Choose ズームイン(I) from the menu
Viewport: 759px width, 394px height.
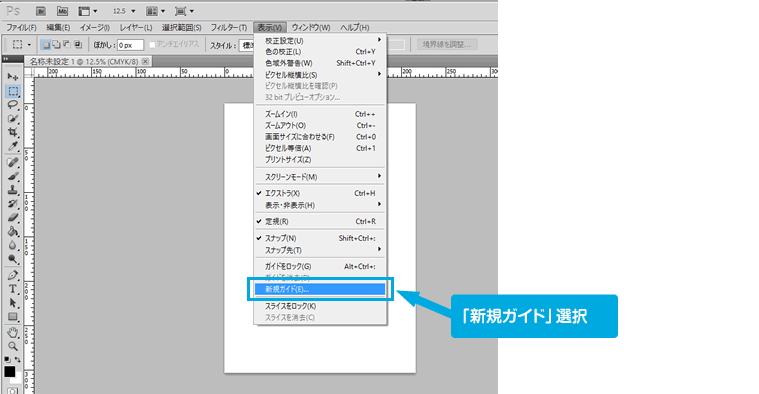319,114
